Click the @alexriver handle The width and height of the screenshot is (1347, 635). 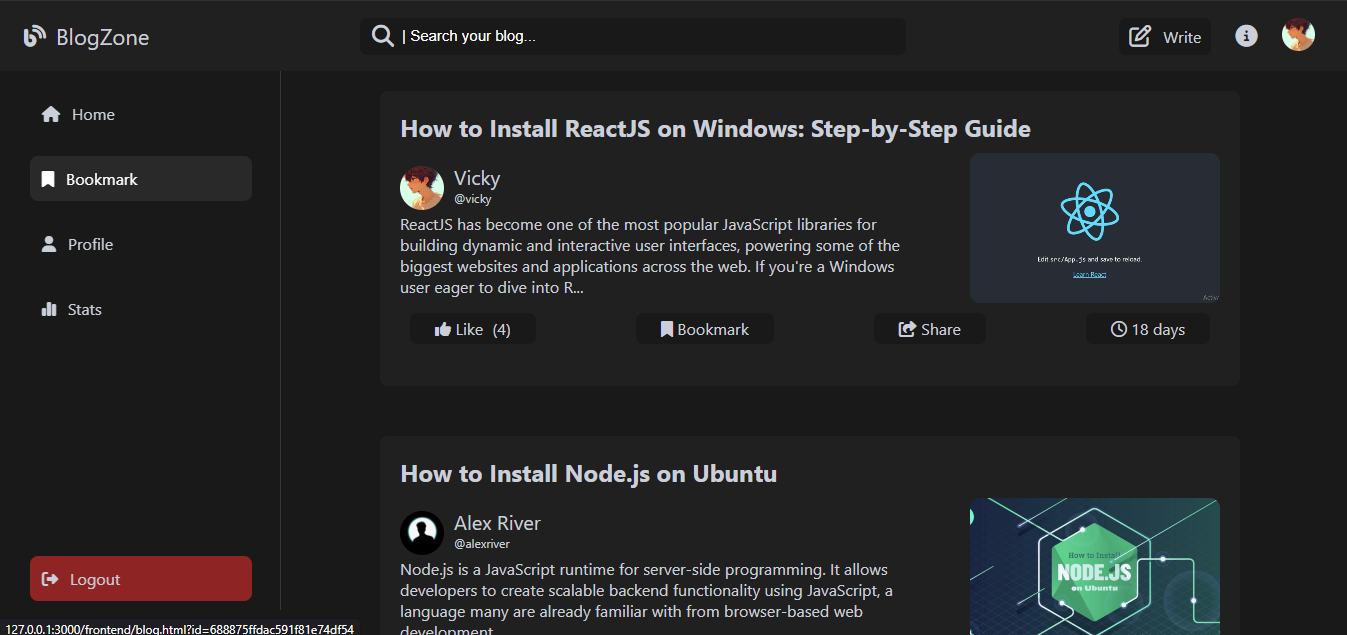click(x=482, y=544)
